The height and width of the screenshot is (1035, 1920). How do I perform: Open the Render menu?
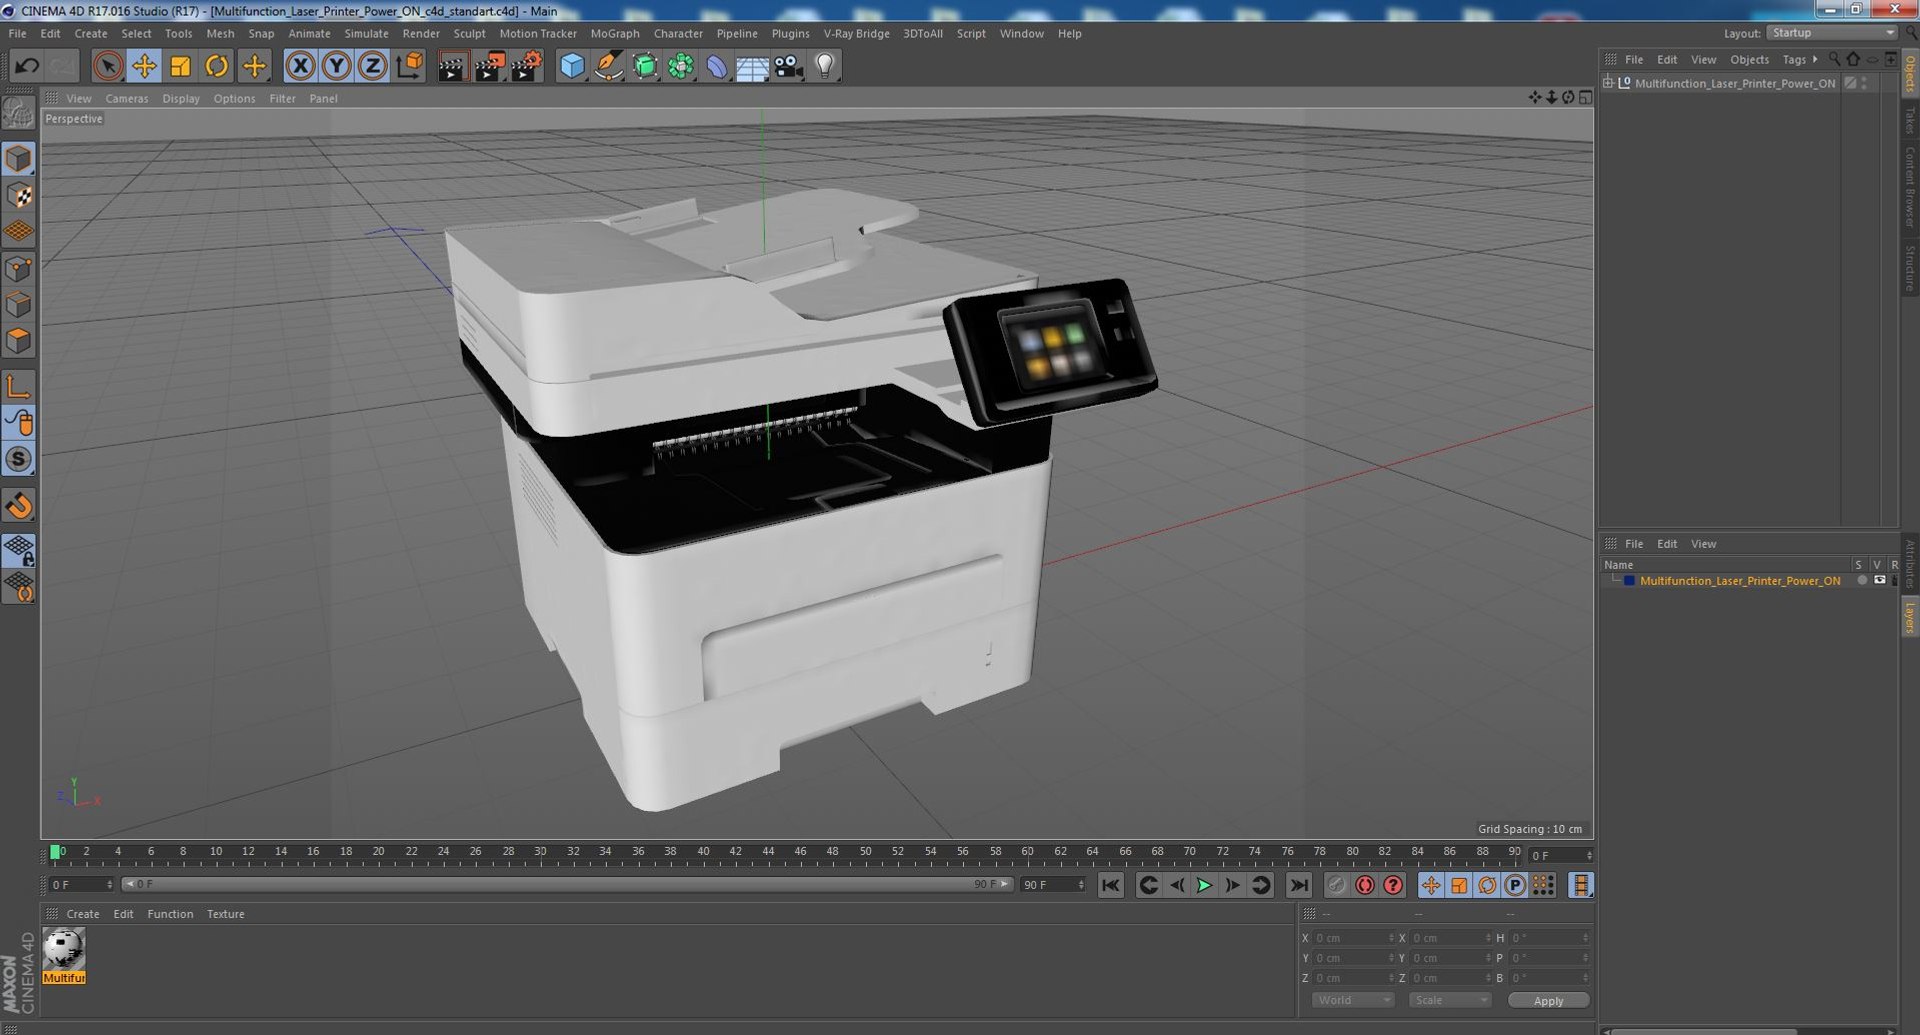[421, 33]
